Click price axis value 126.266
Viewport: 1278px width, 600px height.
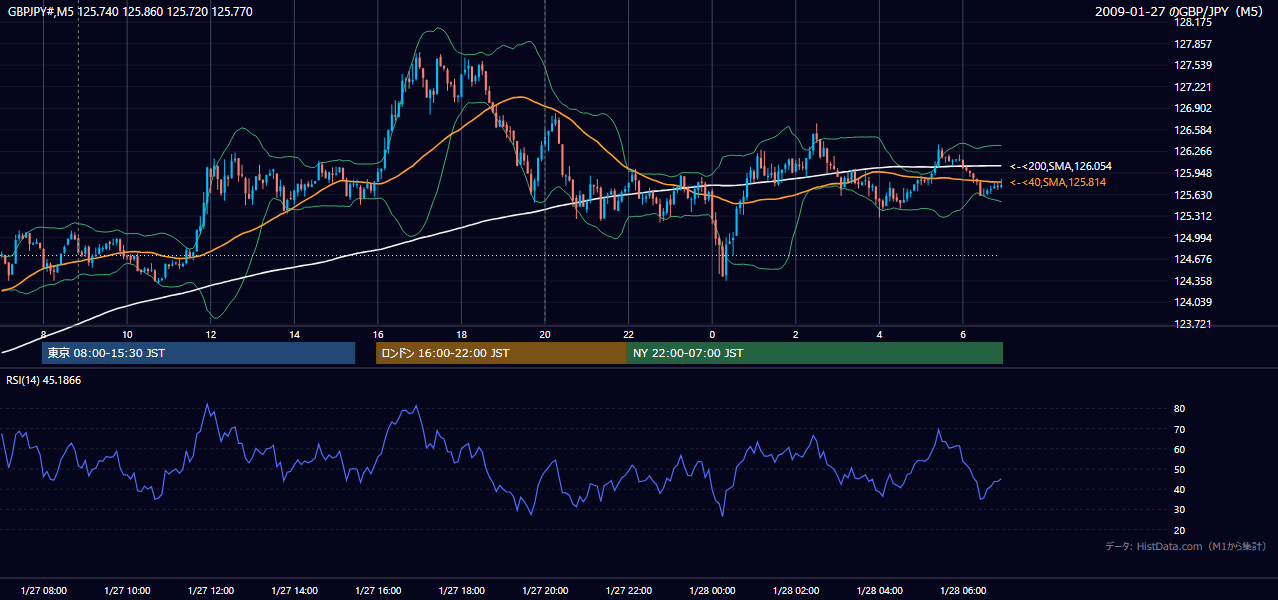[x=1193, y=152]
